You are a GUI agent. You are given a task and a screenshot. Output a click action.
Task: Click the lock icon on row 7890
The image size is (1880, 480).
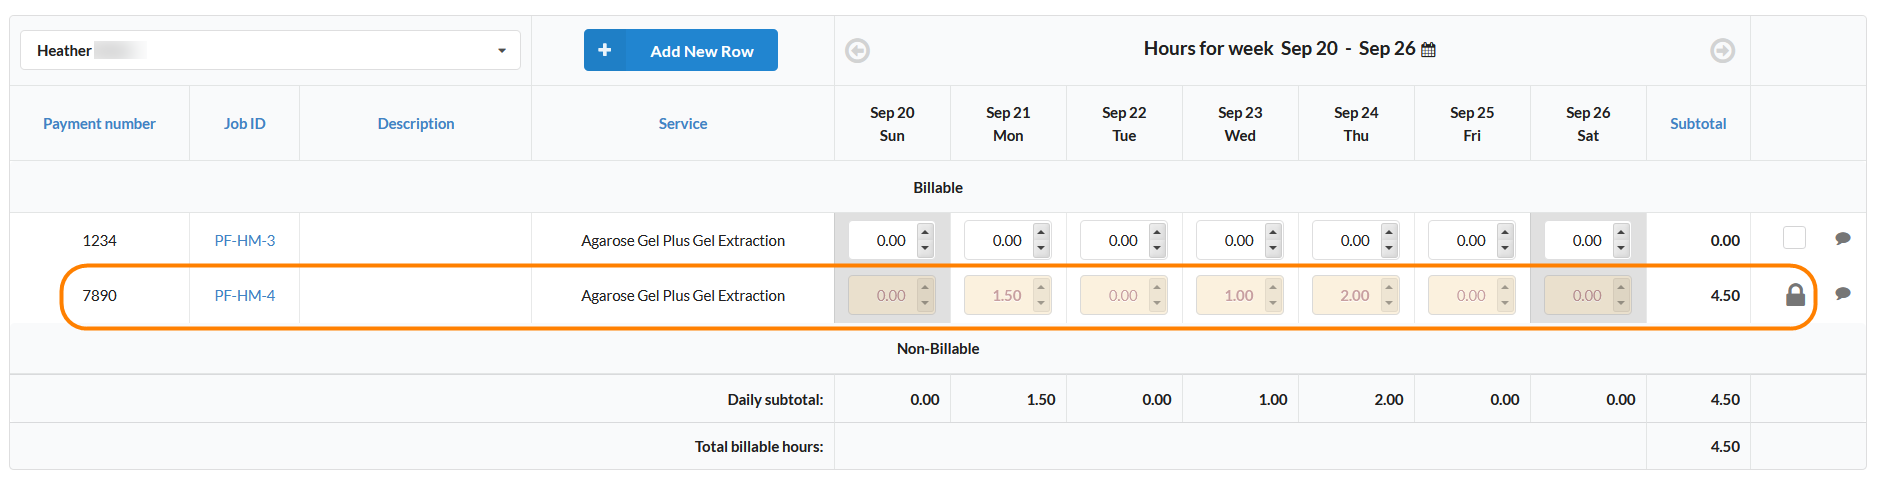coord(1795,295)
